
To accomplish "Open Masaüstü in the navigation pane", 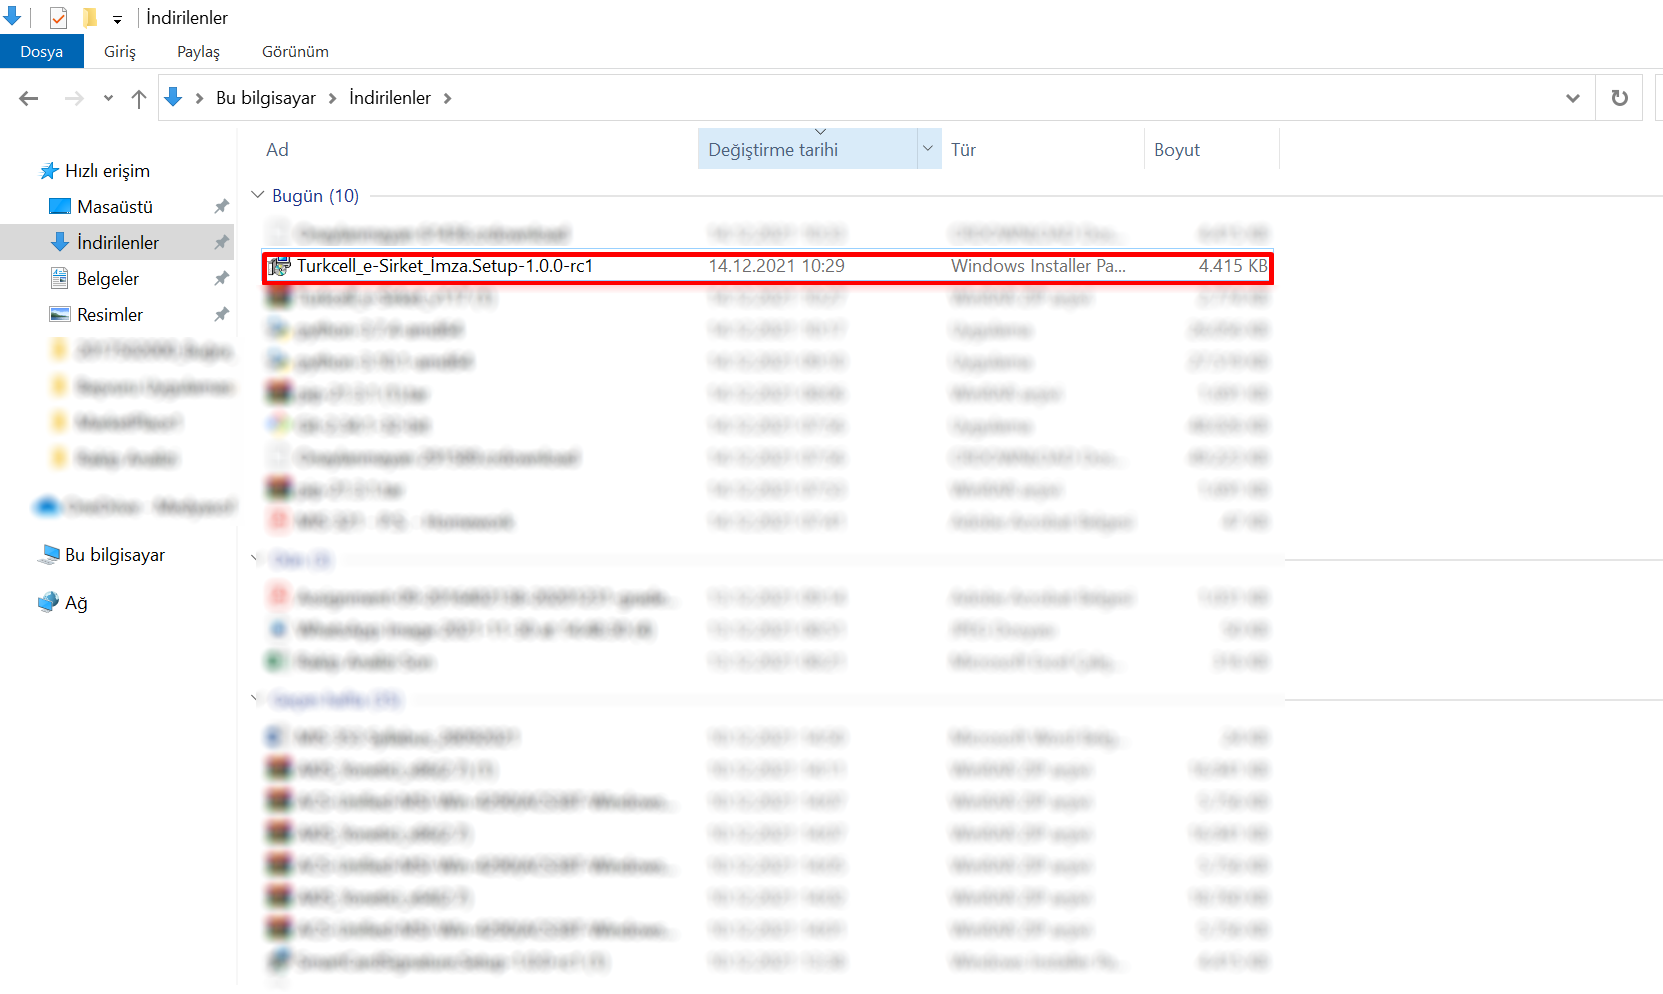I will click(x=115, y=207).
